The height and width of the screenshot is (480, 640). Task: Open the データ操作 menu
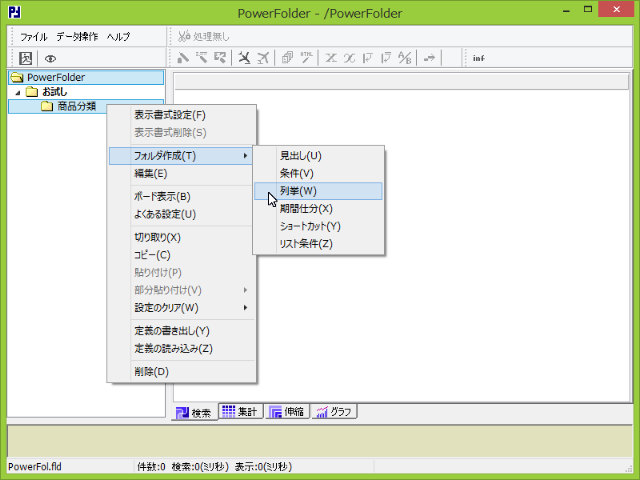point(77,37)
